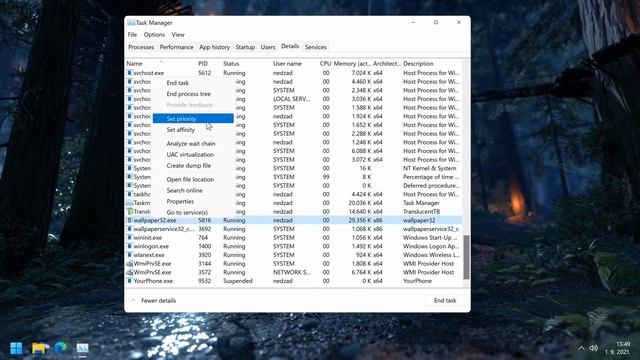Switch to the Startup tab

point(245,47)
